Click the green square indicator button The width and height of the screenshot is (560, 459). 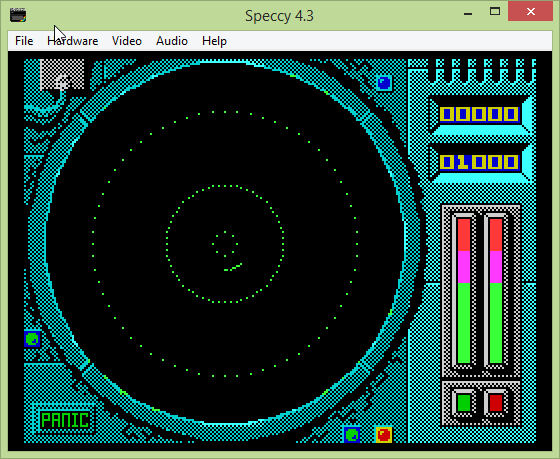pyautogui.click(x=464, y=403)
